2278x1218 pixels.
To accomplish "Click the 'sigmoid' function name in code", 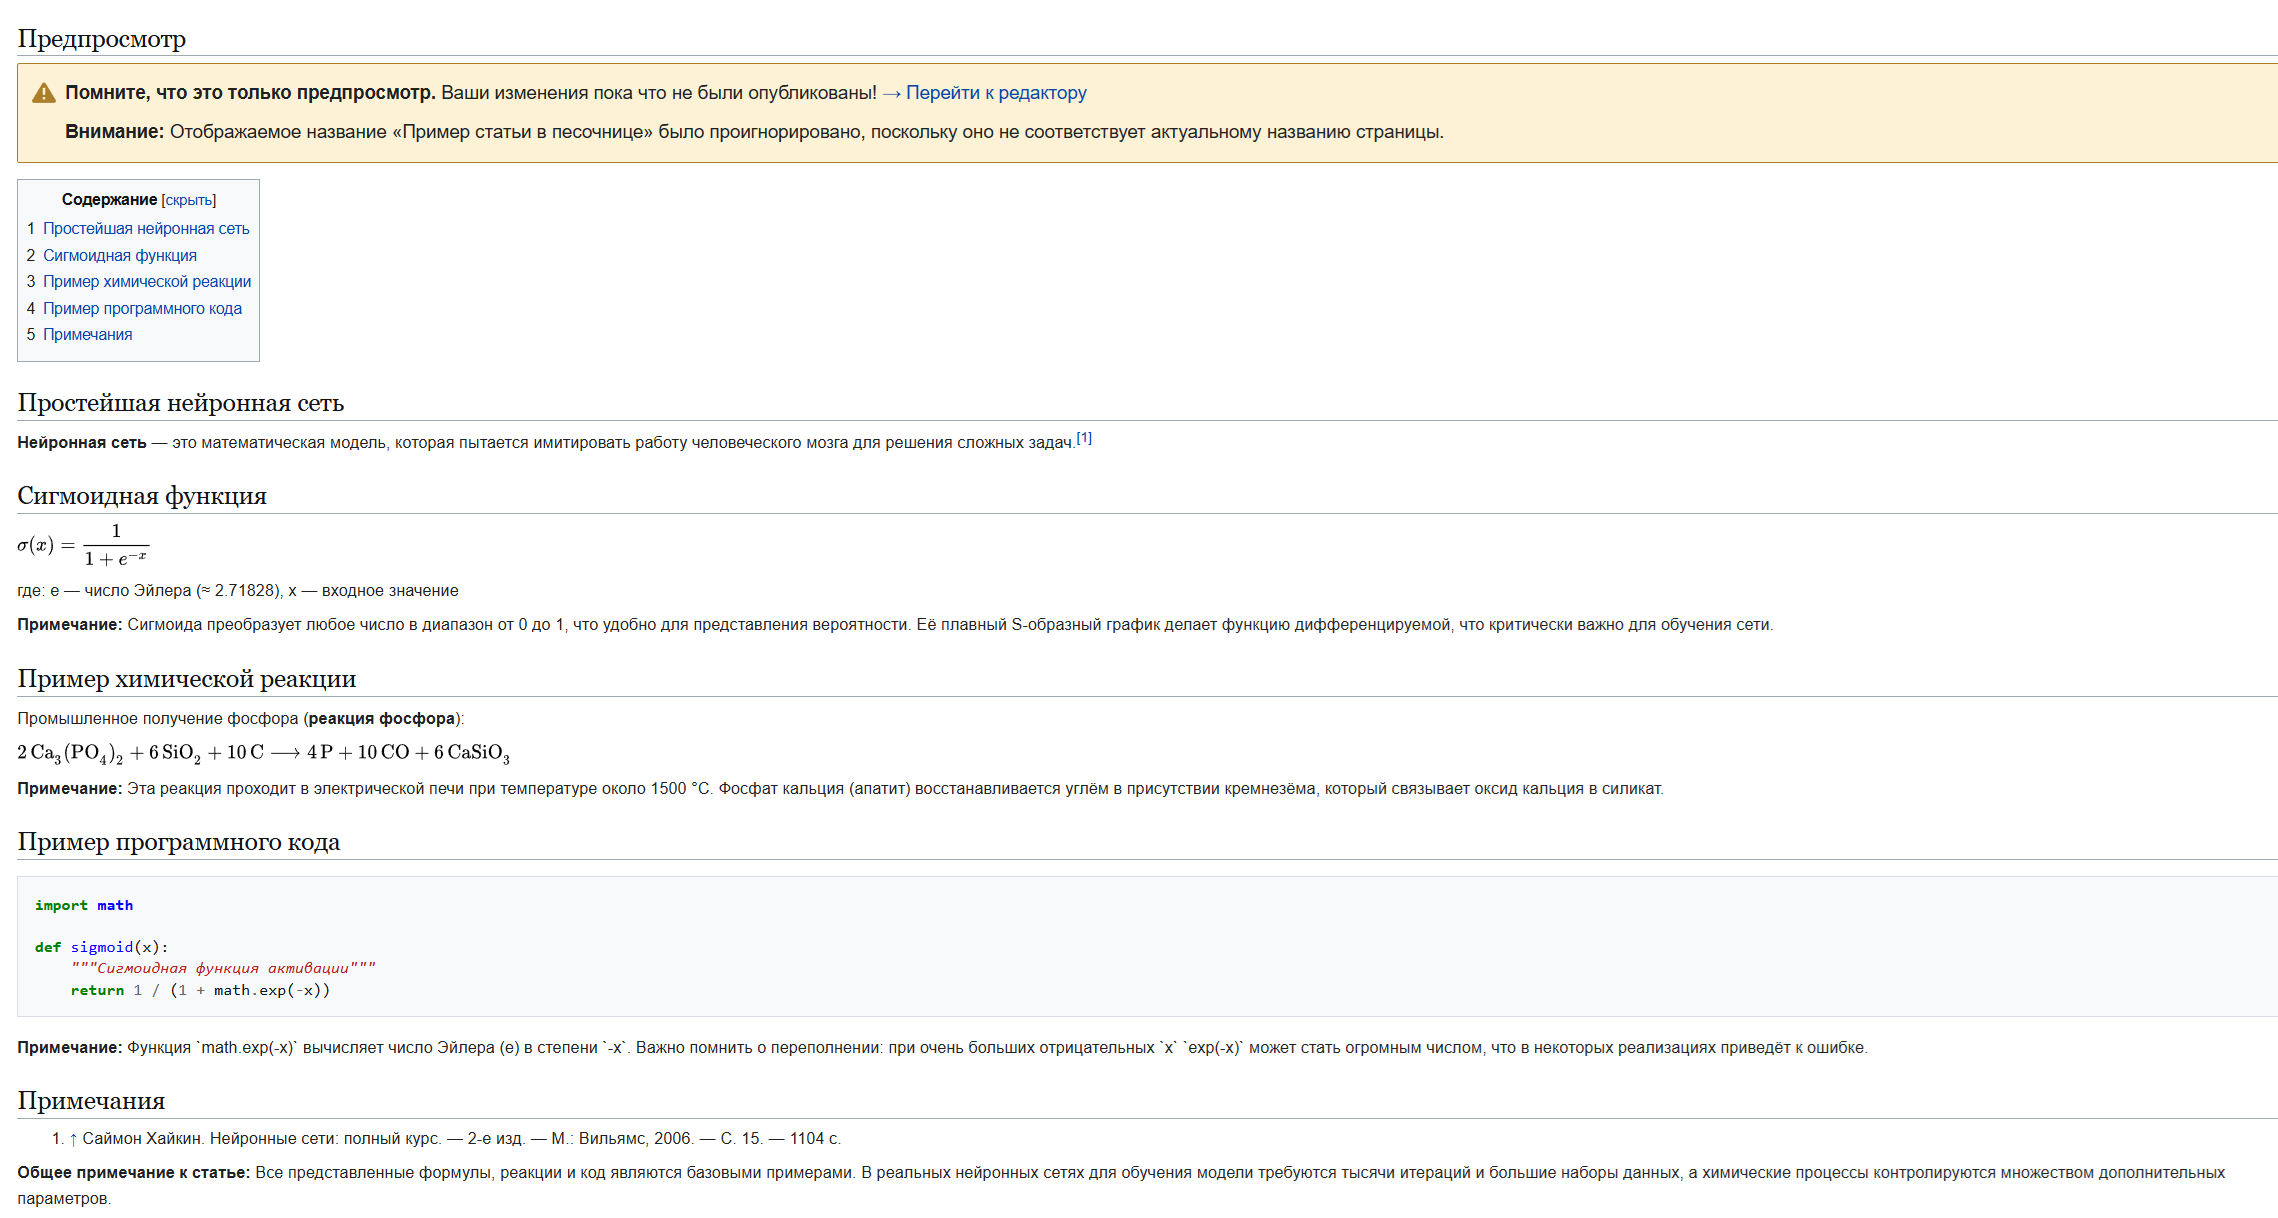I will coord(101,947).
